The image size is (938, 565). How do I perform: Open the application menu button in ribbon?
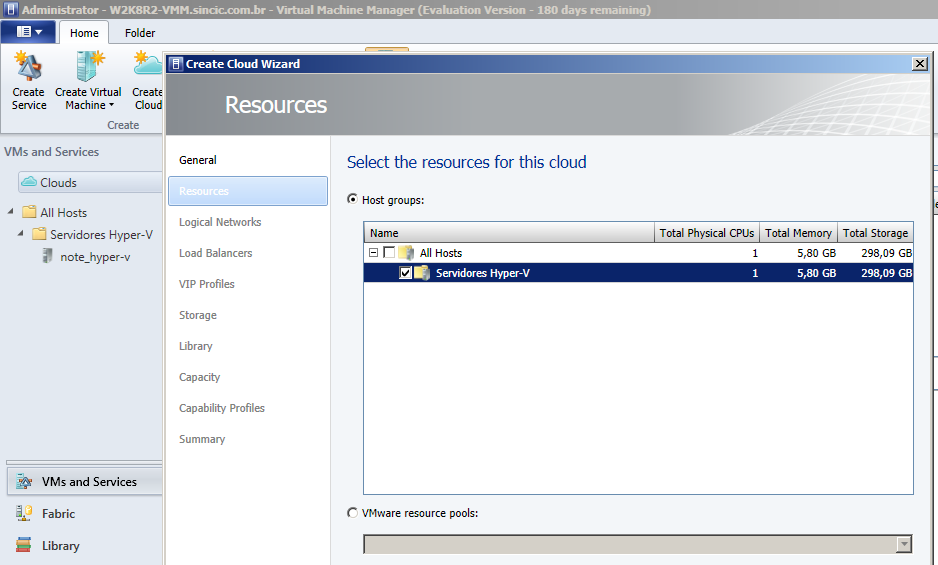29,32
